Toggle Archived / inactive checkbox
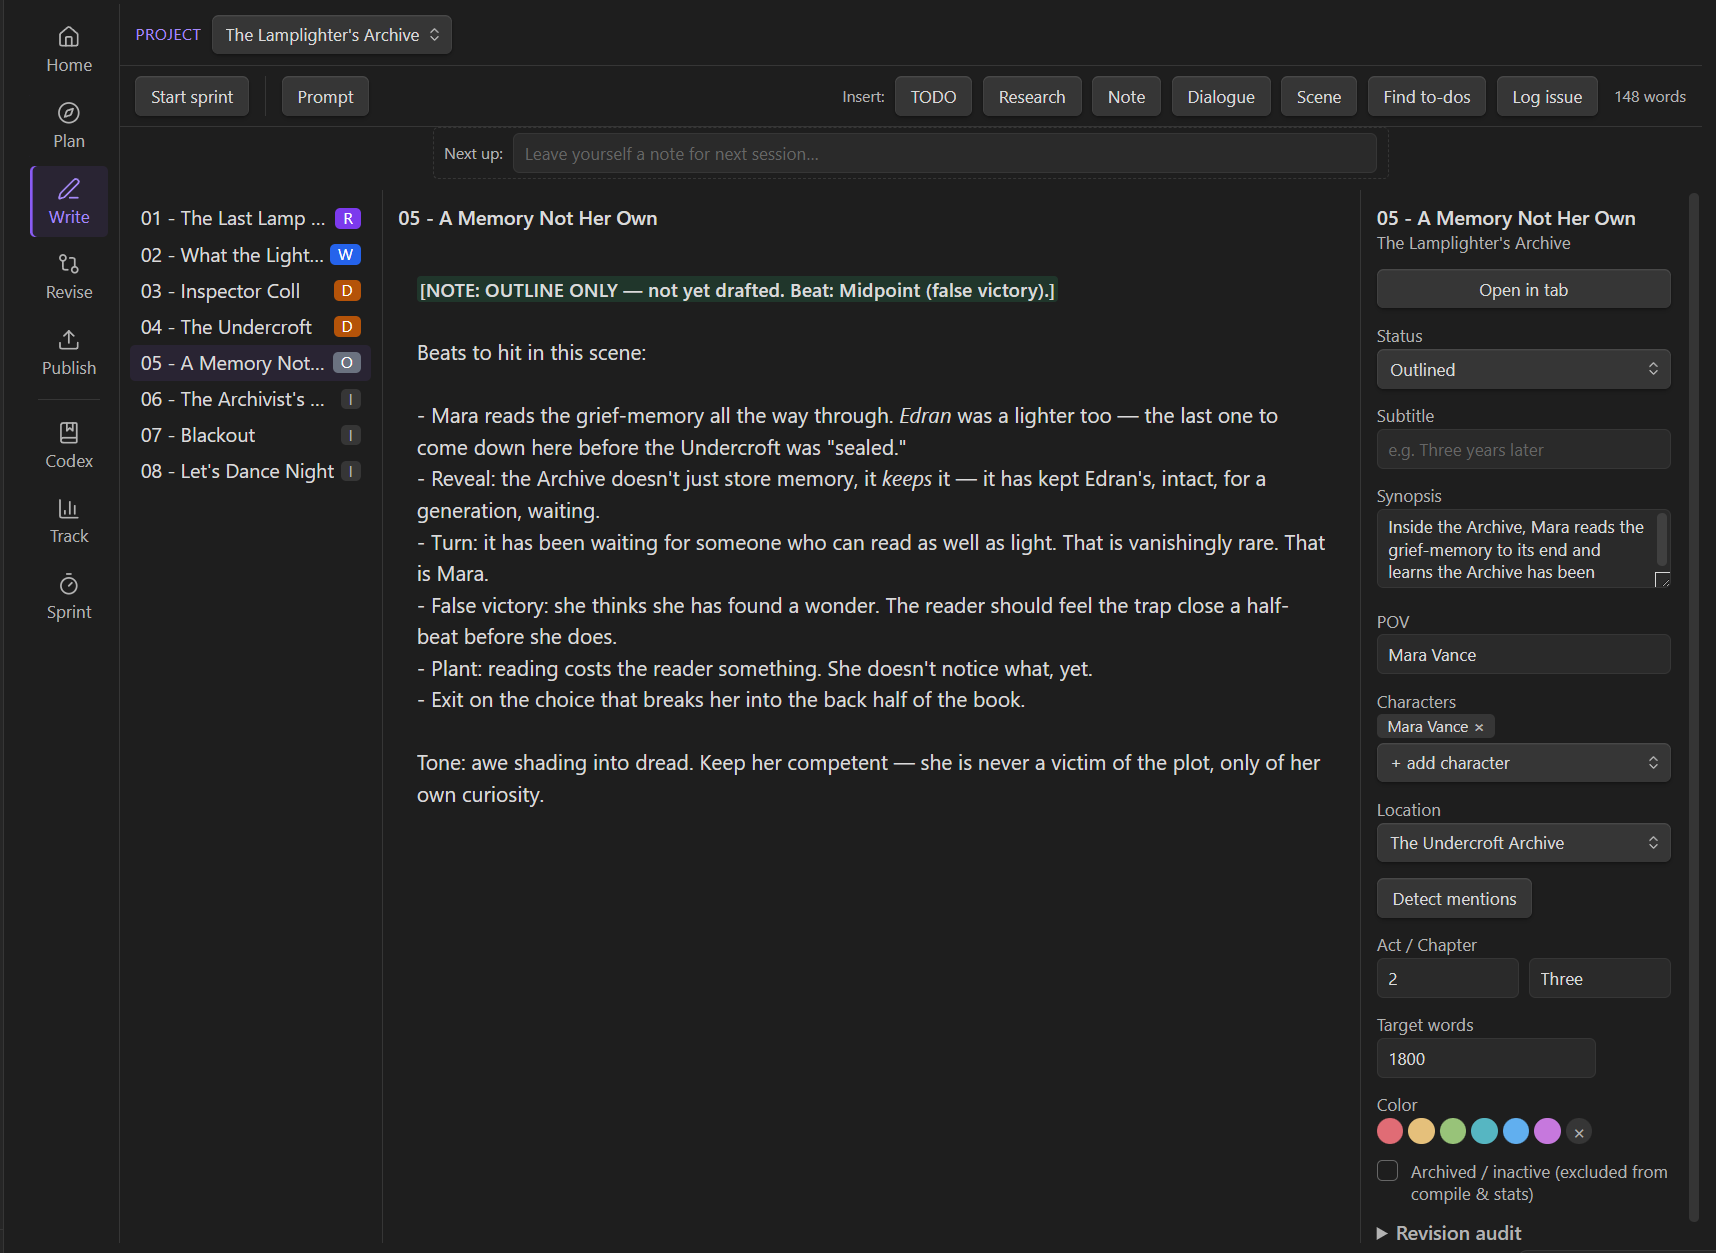 tap(1388, 1171)
